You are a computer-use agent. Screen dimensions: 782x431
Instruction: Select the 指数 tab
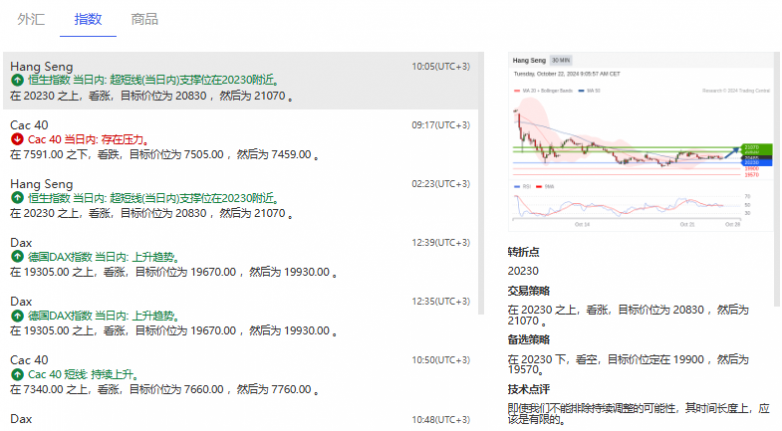point(87,19)
